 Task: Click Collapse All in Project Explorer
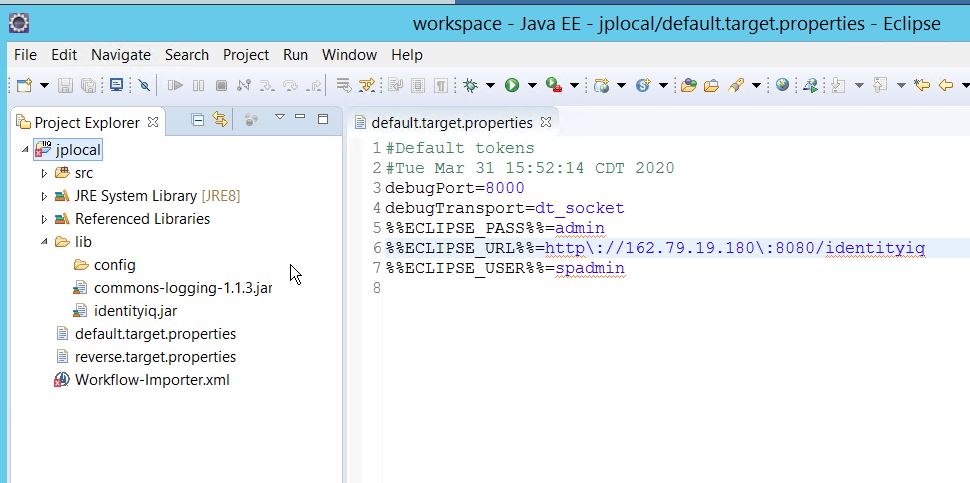click(x=197, y=119)
